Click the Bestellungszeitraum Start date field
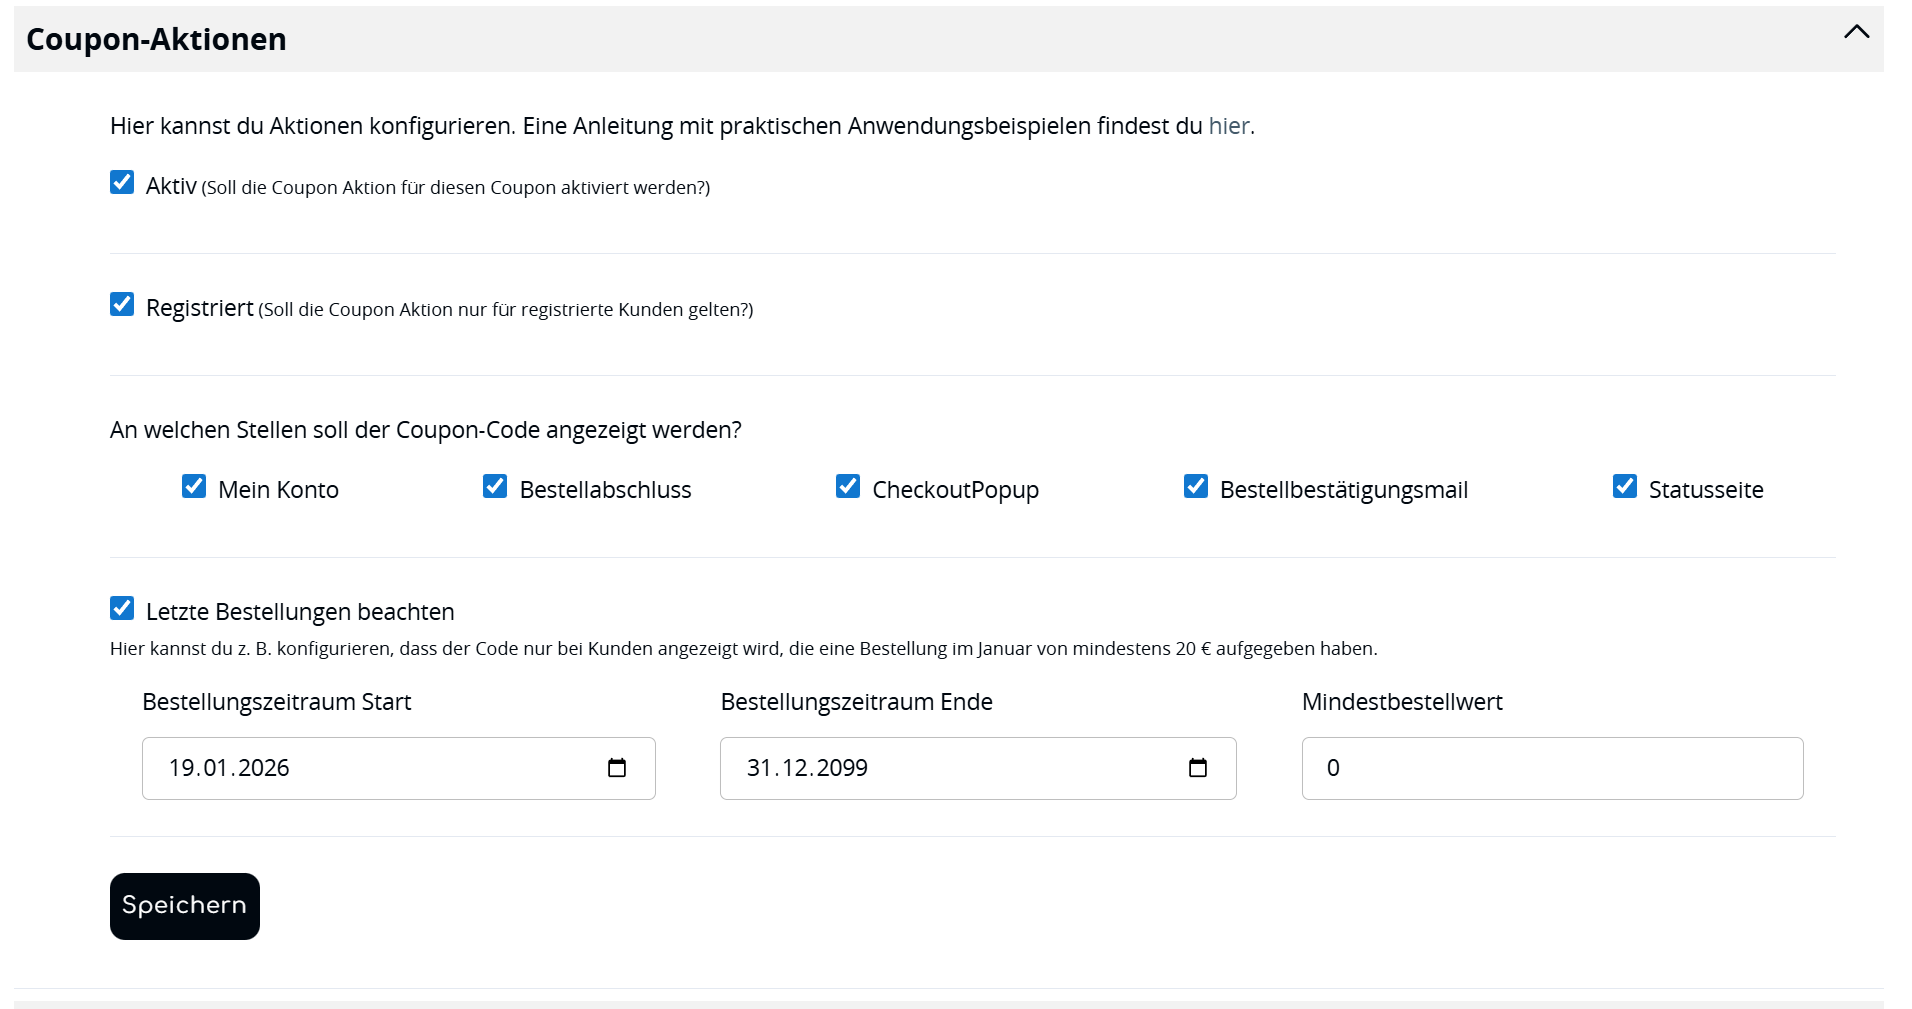The height and width of the screenshot is (1009, 1912). click(x=399, y=768)
